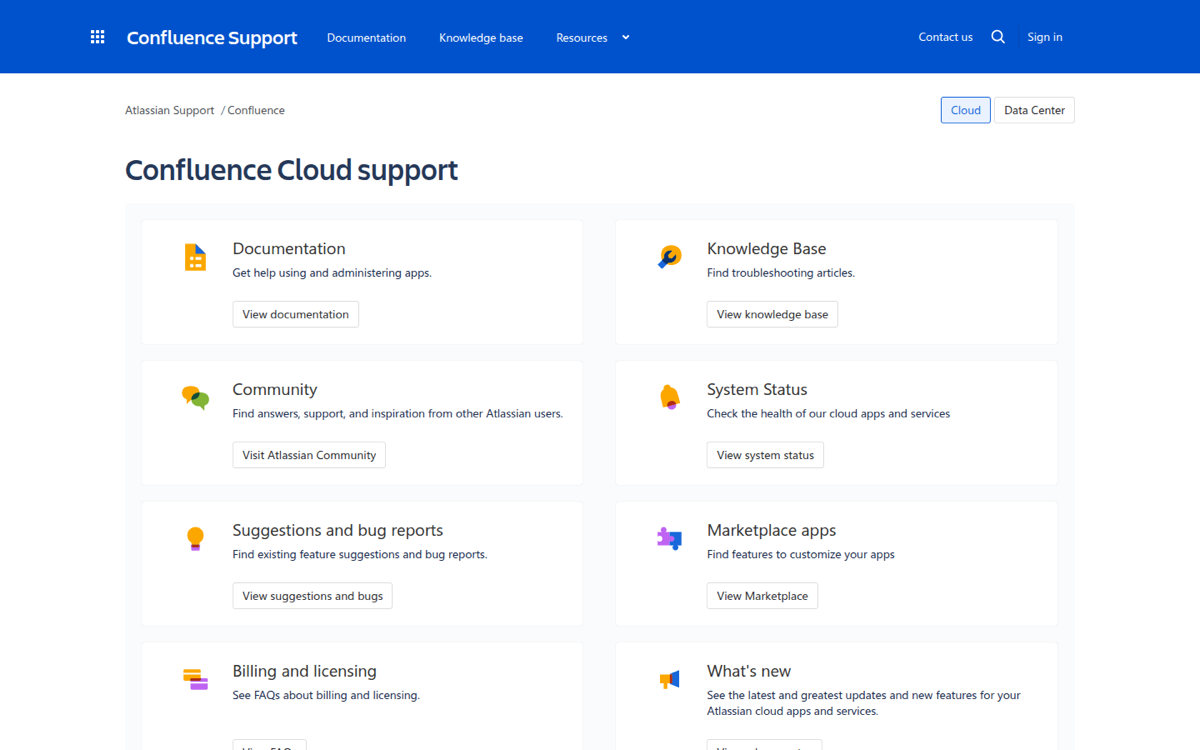Select the Cloud platform toggle
The image size is (1200, 750).
[x=966, y=110]
